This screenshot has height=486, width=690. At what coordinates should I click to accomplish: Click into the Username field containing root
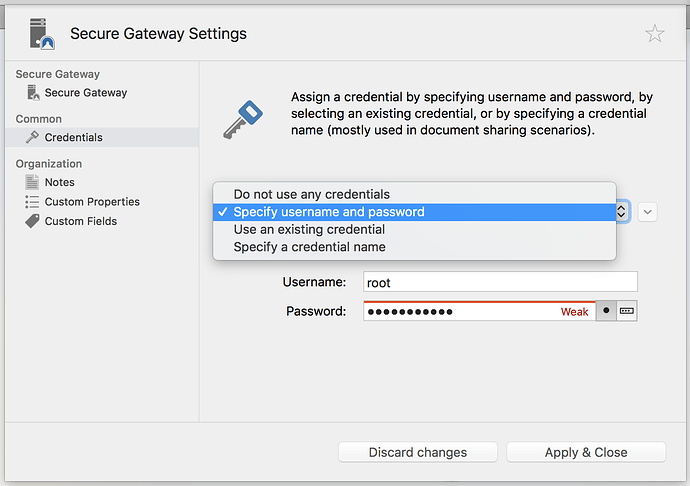(x=500, y=283)
